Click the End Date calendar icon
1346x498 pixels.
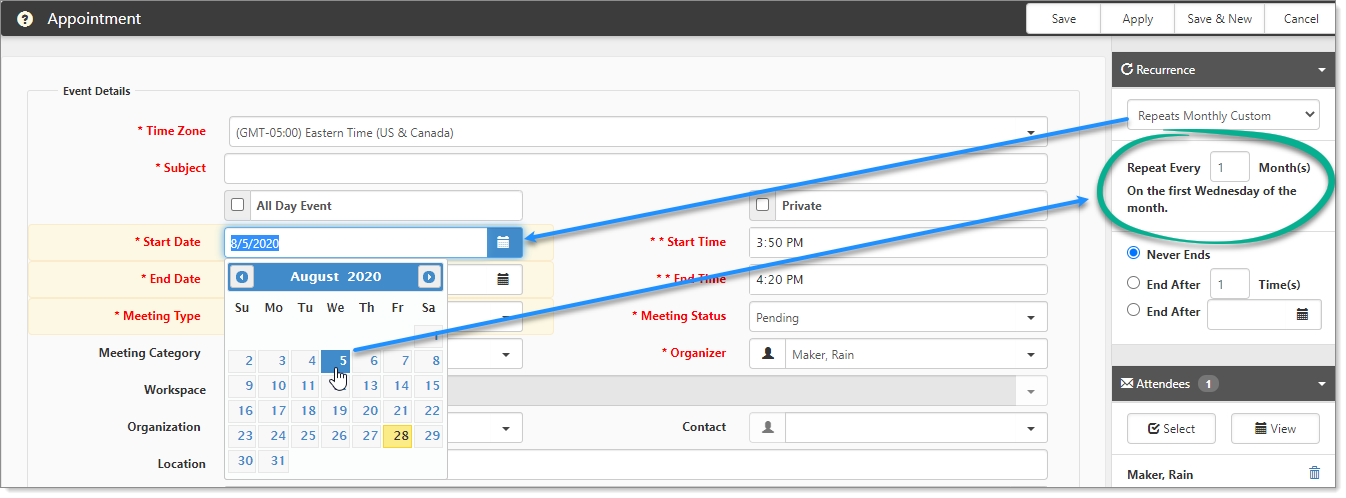tap(504, 279)
